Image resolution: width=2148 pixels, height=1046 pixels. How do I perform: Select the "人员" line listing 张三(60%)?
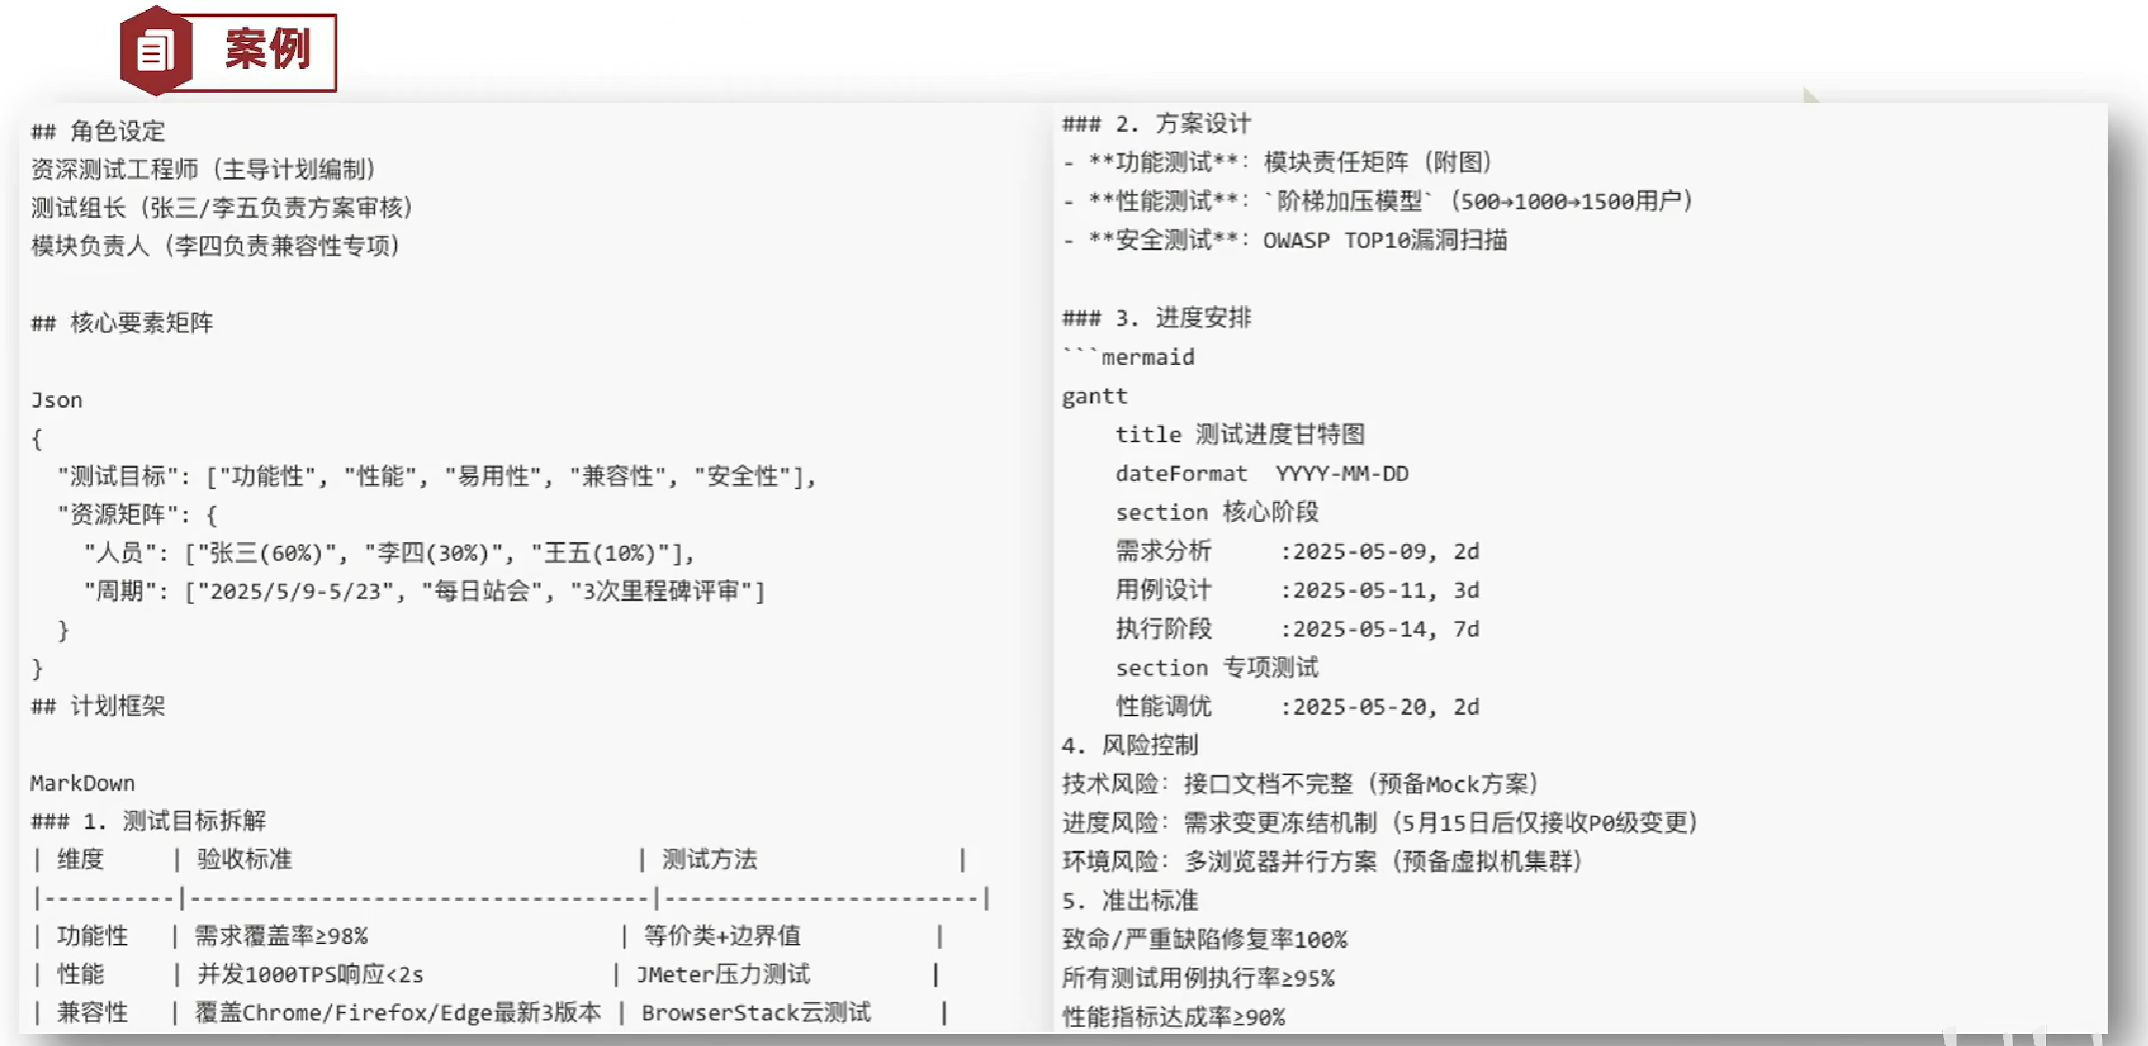click(x=389, y=553)
